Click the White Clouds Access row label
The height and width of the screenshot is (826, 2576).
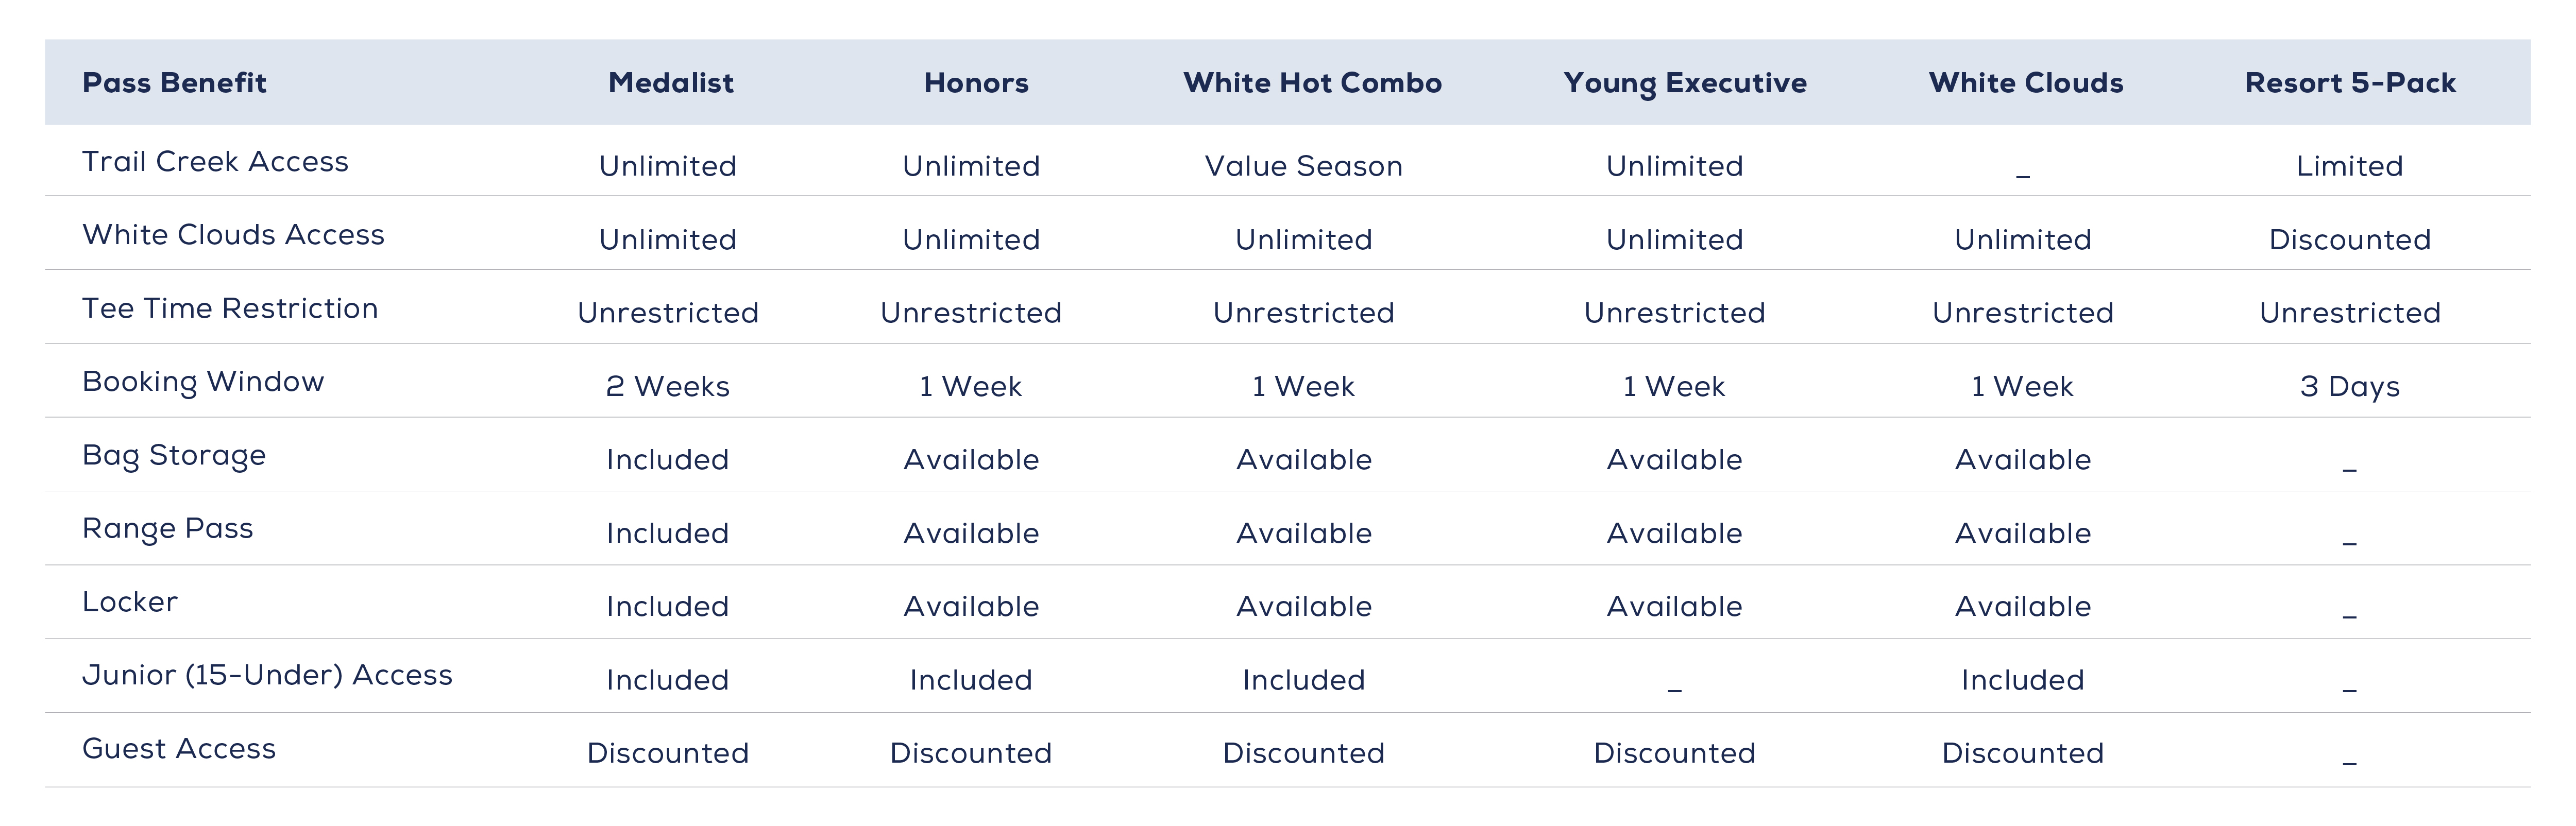[x=233, y=235]
